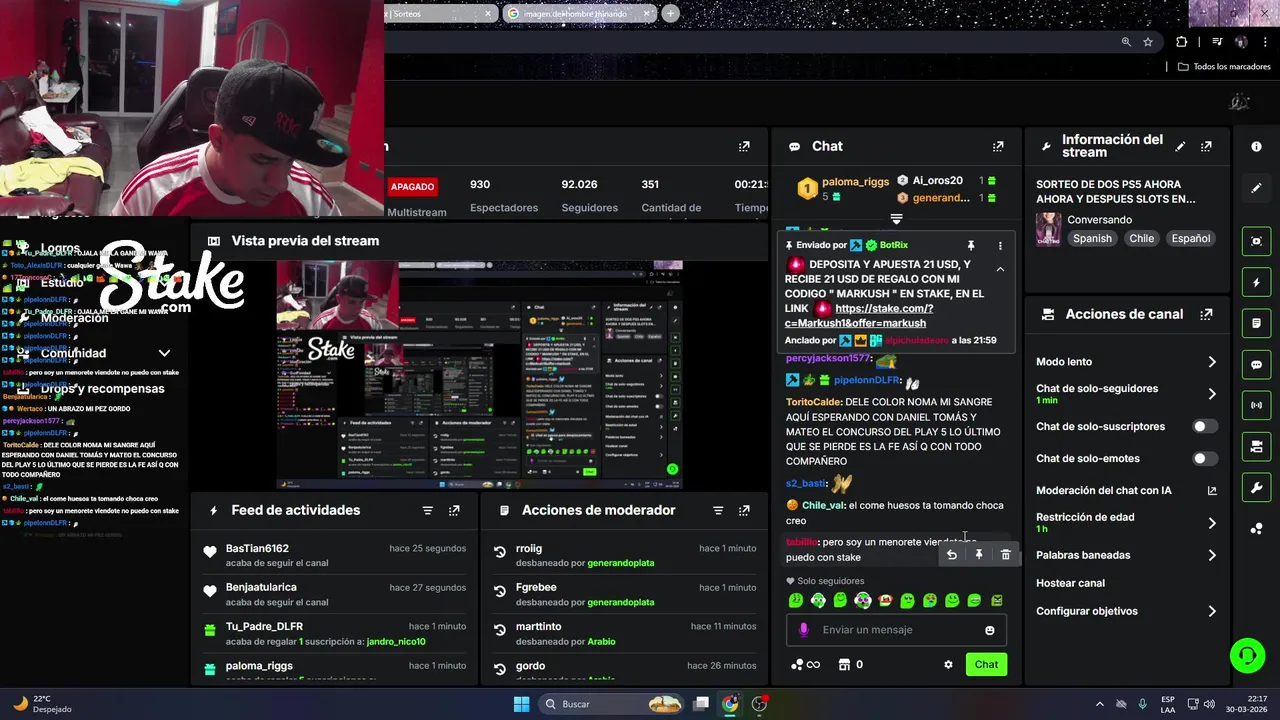Open the green headset support button

pos(1247,656)
